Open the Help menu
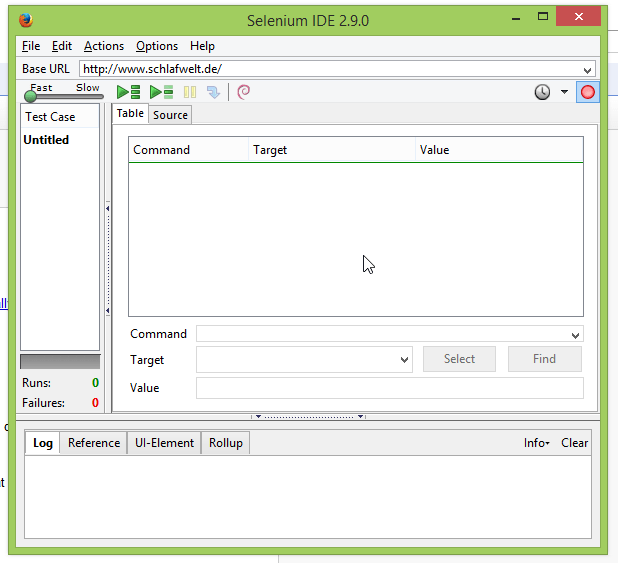Viewport: 618px width, 563px height. pyautogui.click(x=202, y=46)
